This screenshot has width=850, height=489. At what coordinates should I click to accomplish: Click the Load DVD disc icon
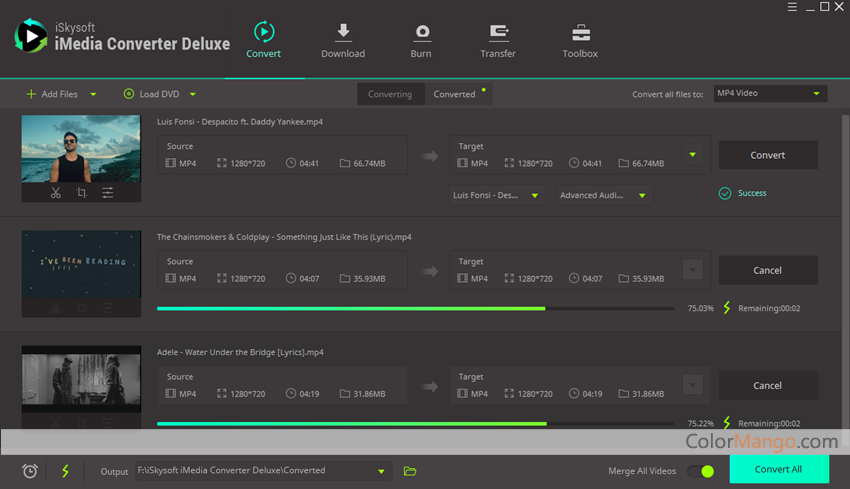tap(128, 94)
